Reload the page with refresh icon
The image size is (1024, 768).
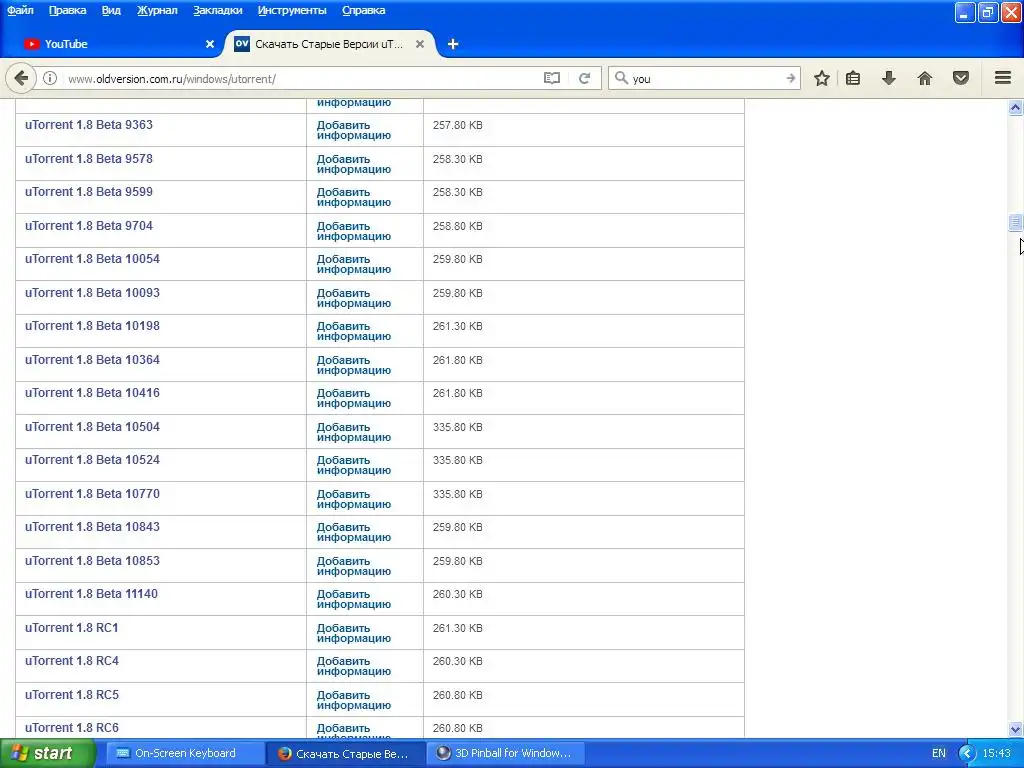point(584,78)
